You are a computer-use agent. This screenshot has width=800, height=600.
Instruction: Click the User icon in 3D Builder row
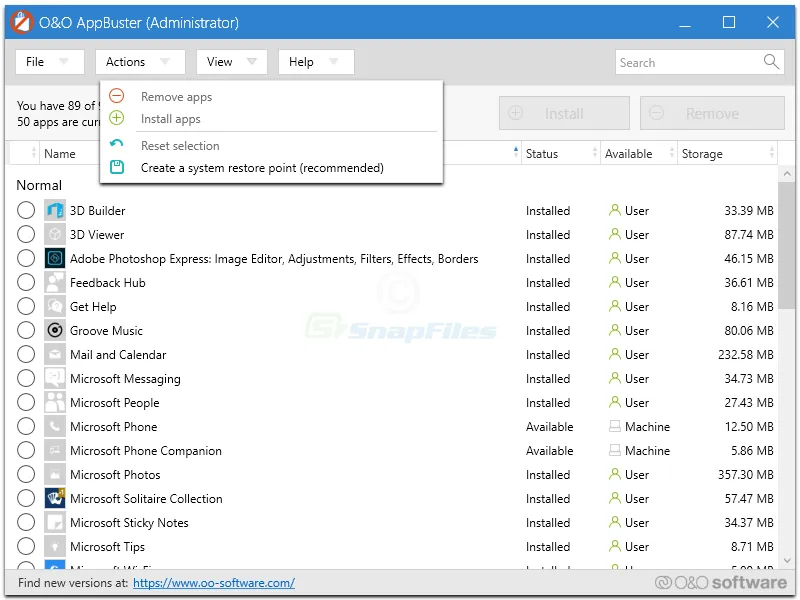tap(615, 210)
